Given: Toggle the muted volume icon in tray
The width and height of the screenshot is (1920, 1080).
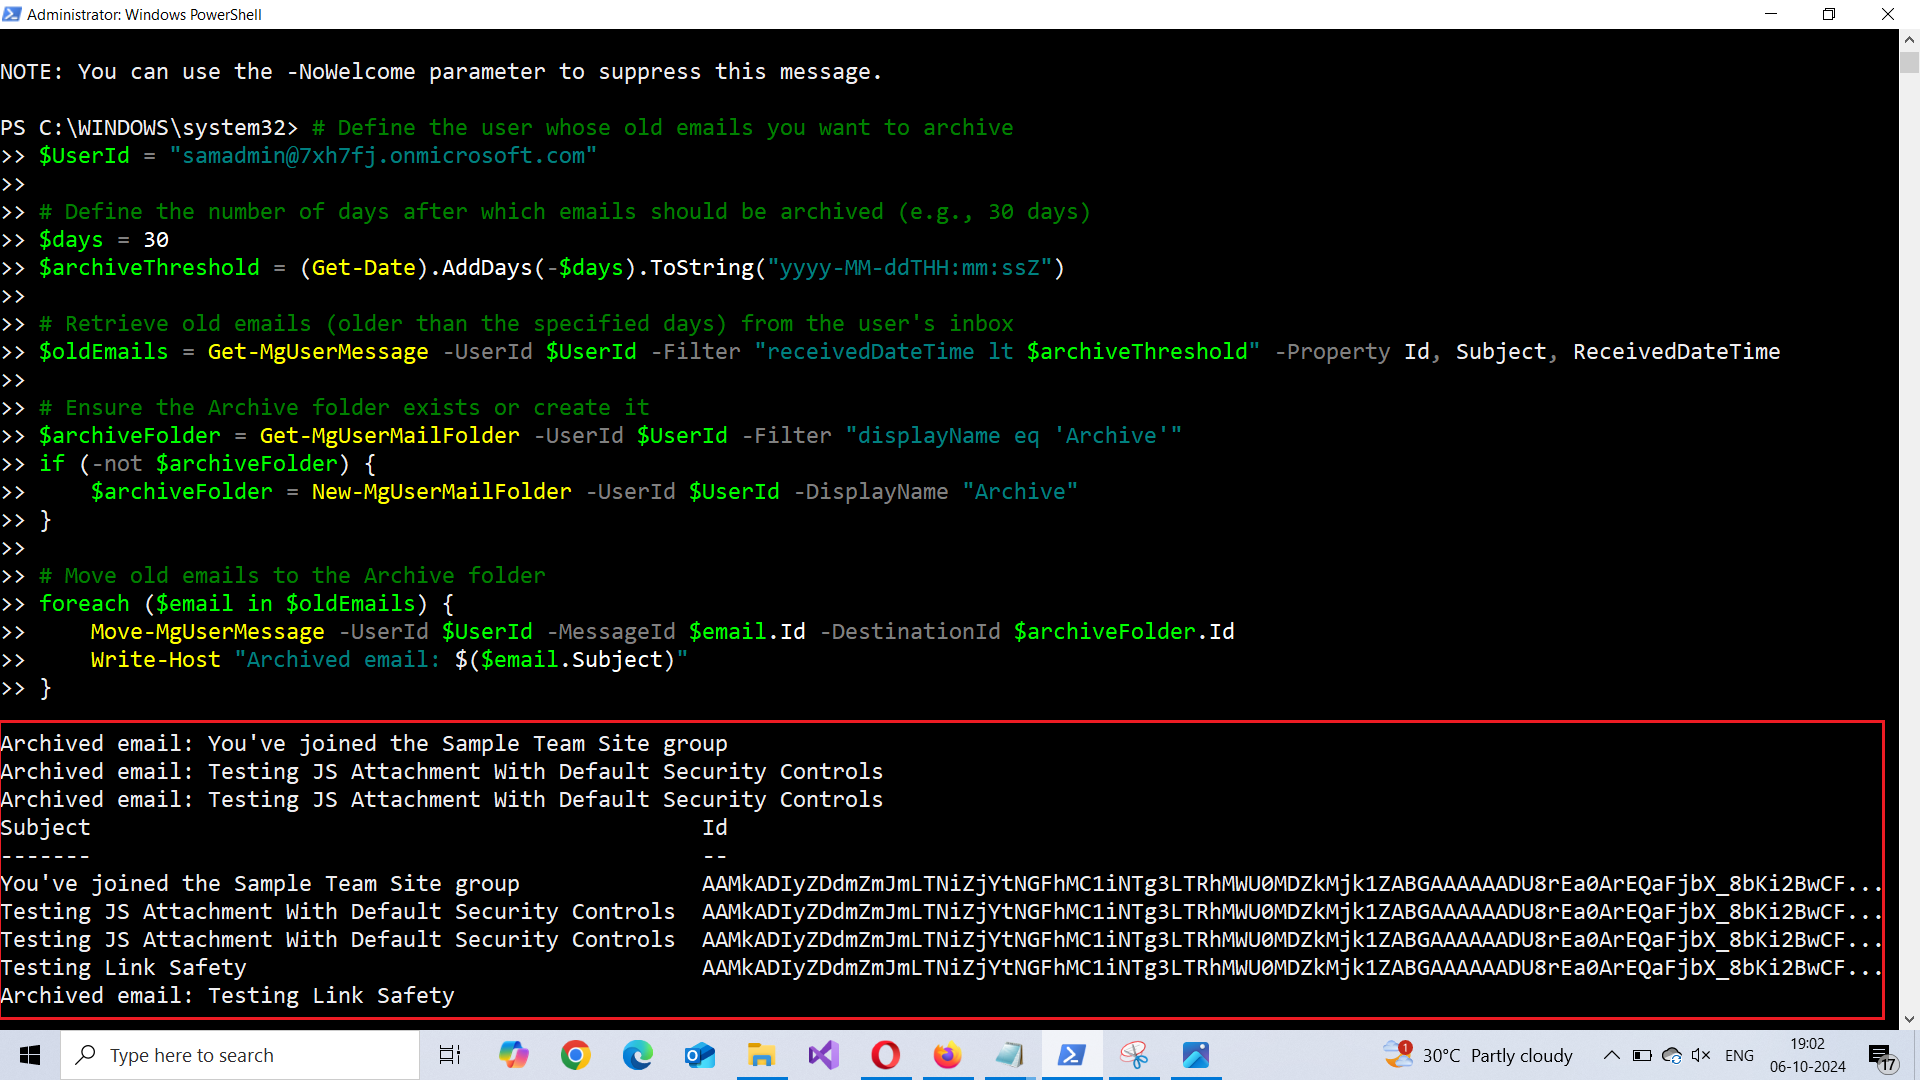Looking at the screenshot, I should click(x=1701, y=1055).
